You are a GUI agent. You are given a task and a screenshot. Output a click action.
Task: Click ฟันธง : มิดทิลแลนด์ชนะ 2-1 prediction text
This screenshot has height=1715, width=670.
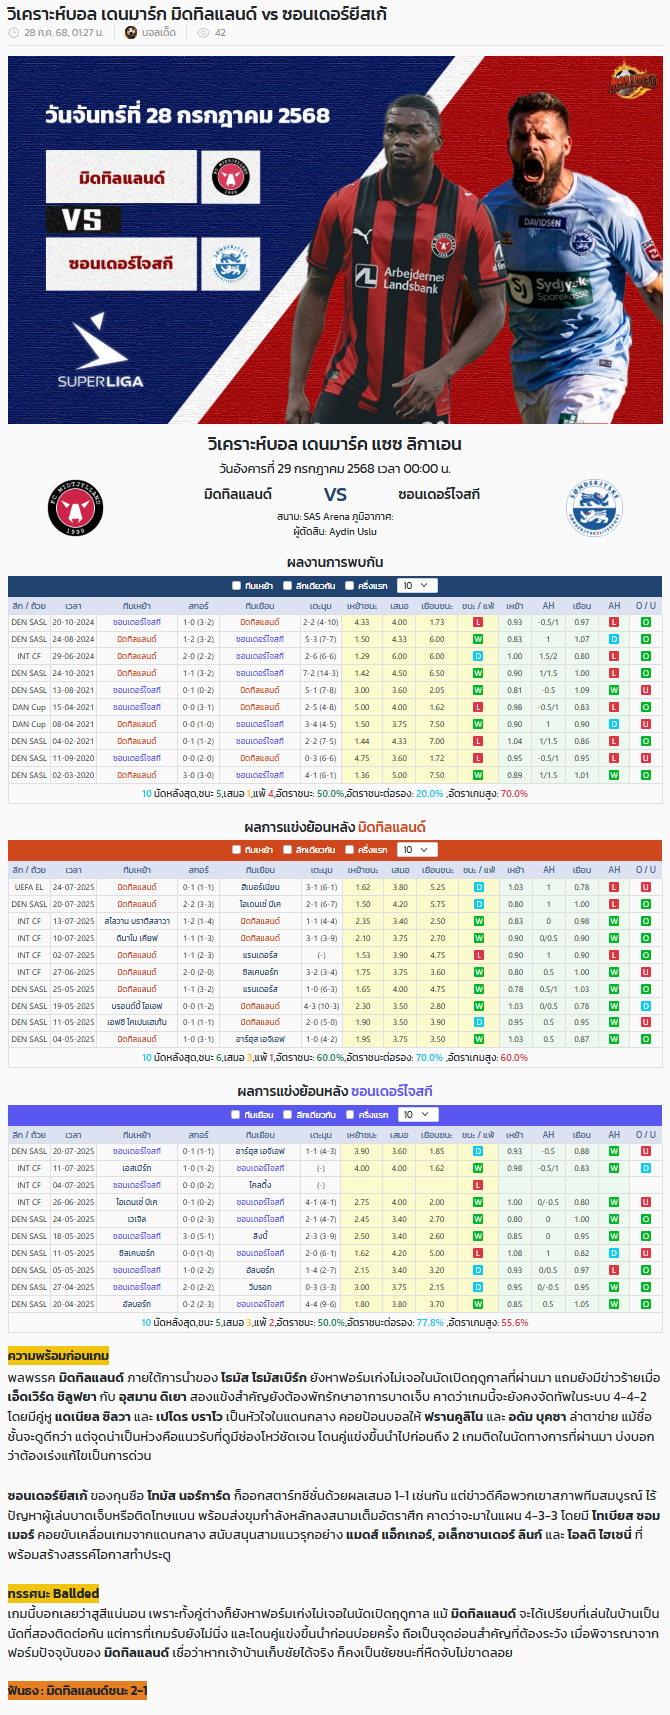(77, 1691)
